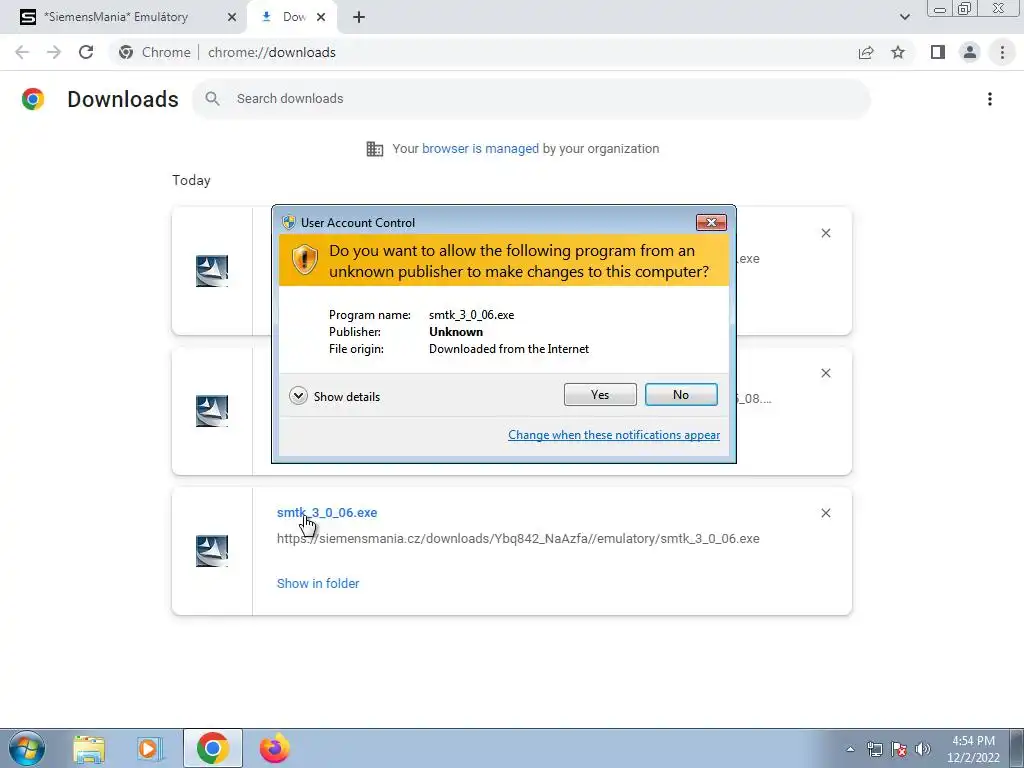Reload the current page

click(86, 52)
